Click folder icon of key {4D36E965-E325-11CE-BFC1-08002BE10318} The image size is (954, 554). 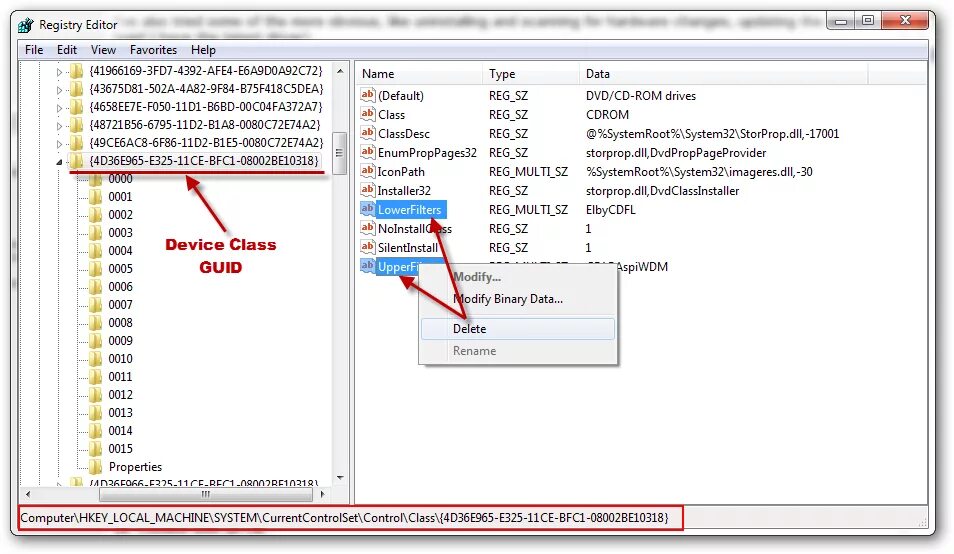[76, 161]
